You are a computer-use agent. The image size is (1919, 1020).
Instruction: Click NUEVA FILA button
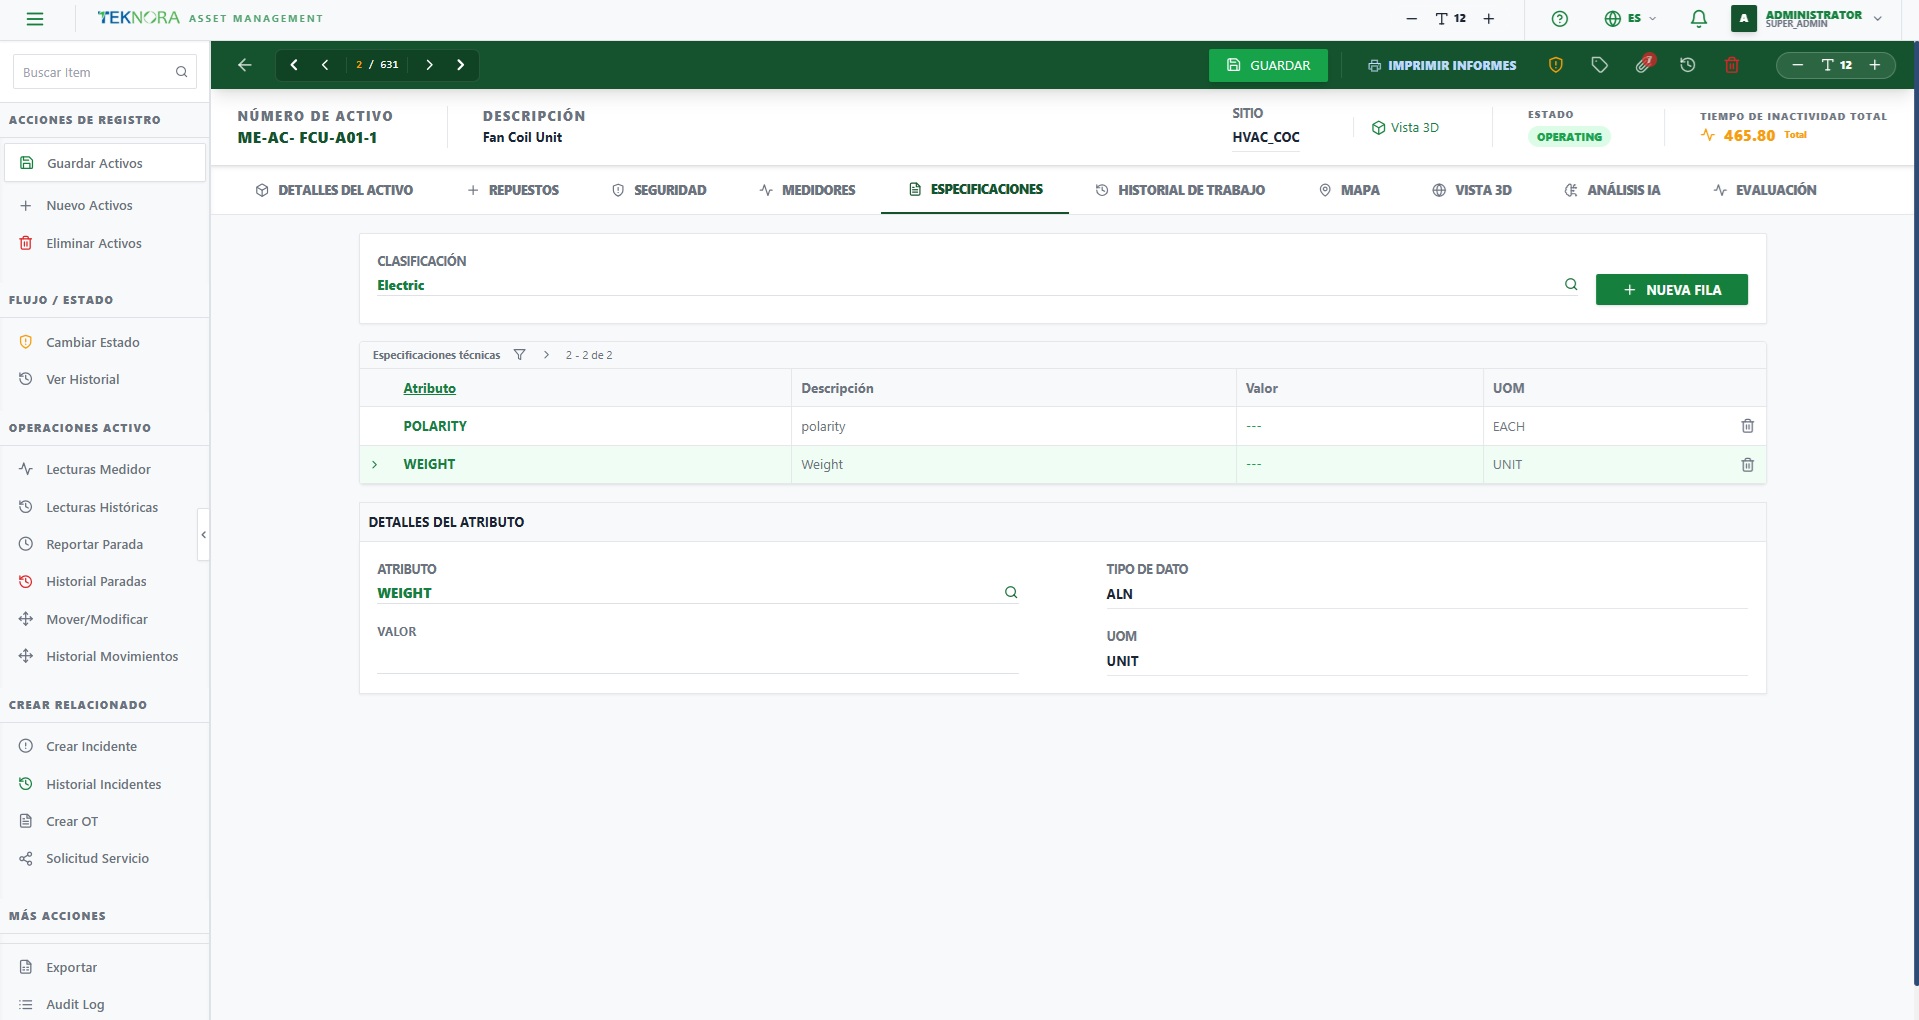tap(1672, 290)
